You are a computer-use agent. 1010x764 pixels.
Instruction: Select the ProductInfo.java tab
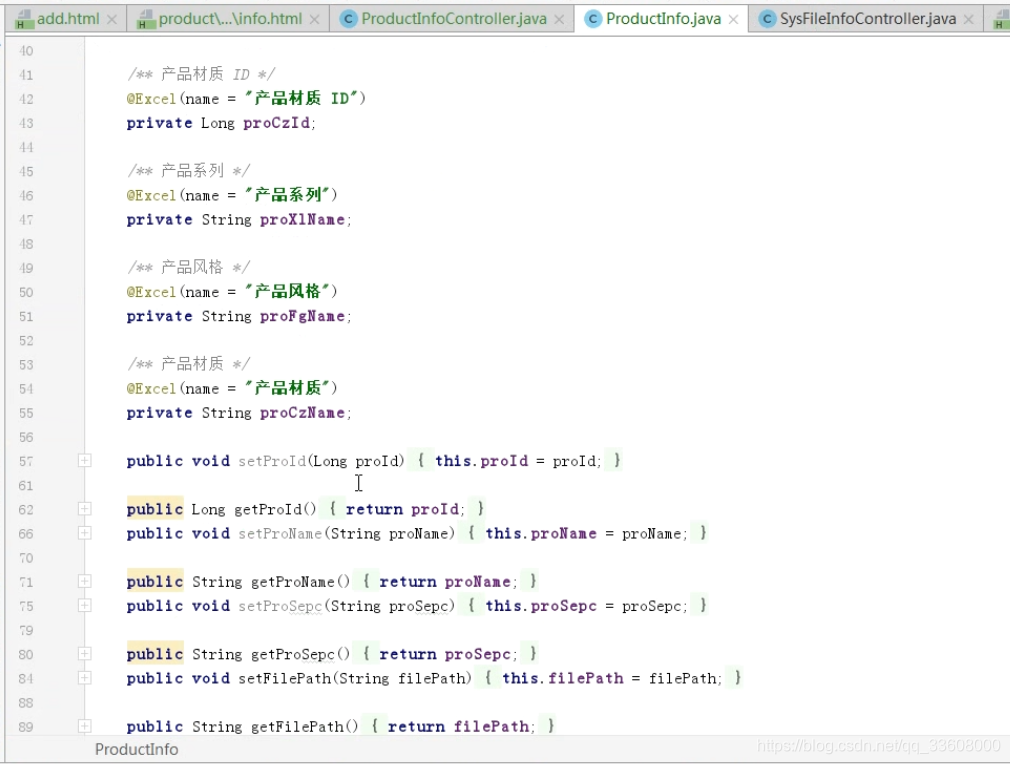pos(663,19)
